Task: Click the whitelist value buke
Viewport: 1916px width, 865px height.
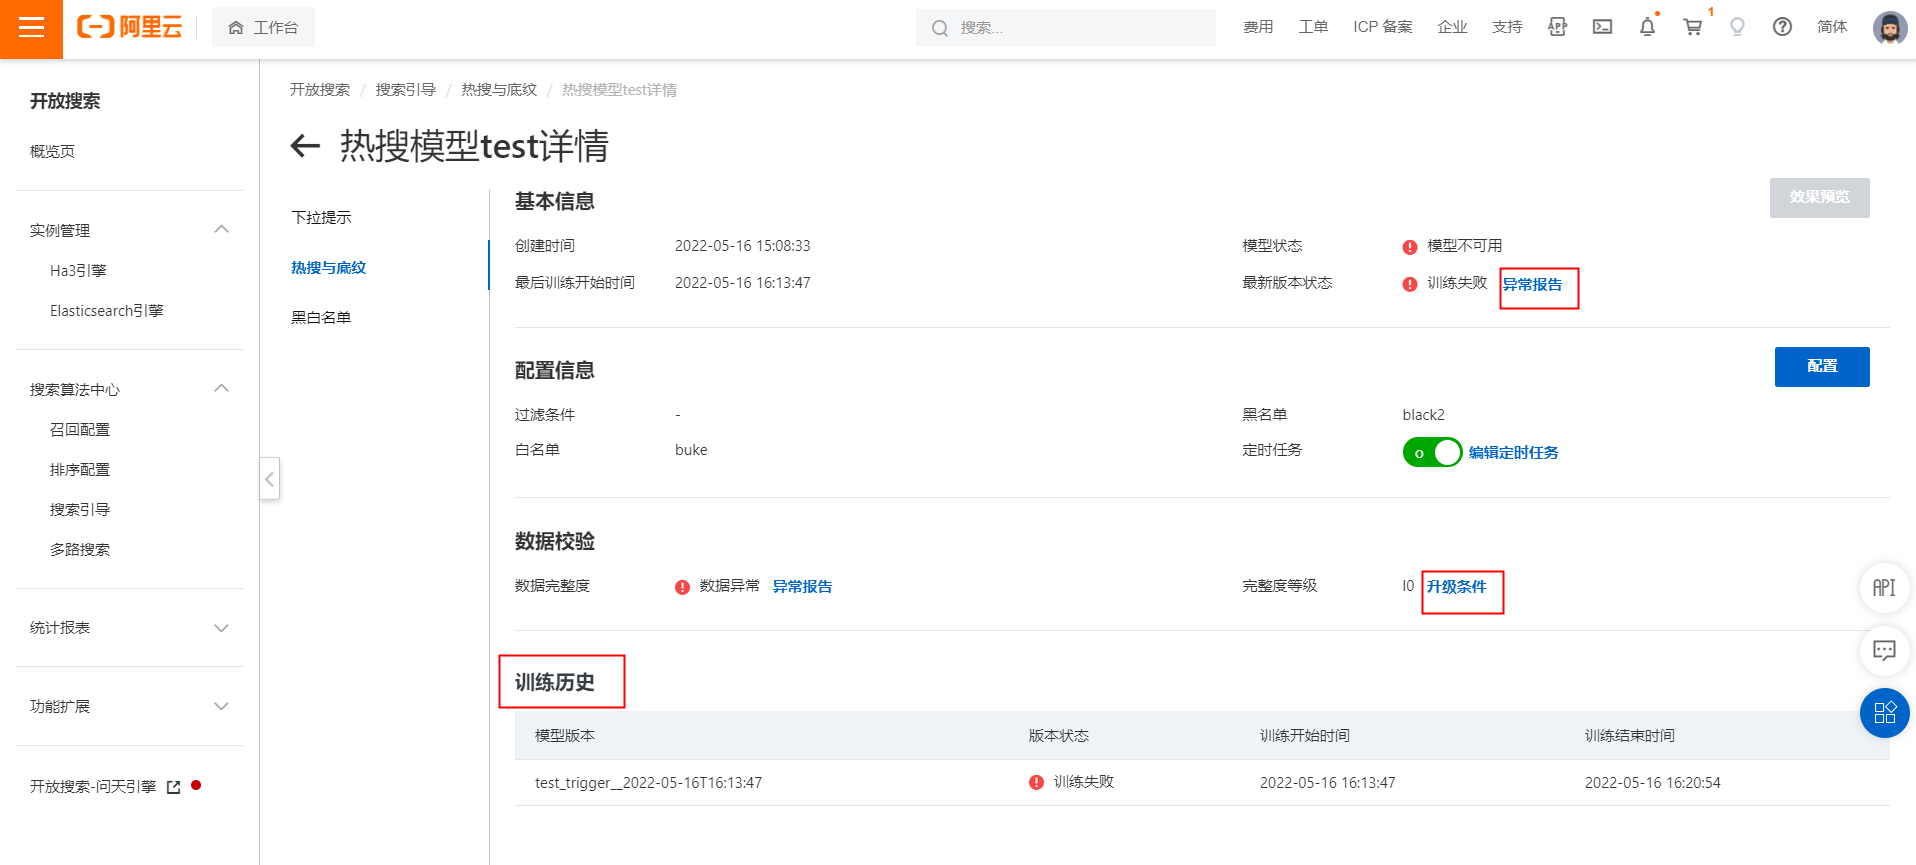Action: (691, 450)
